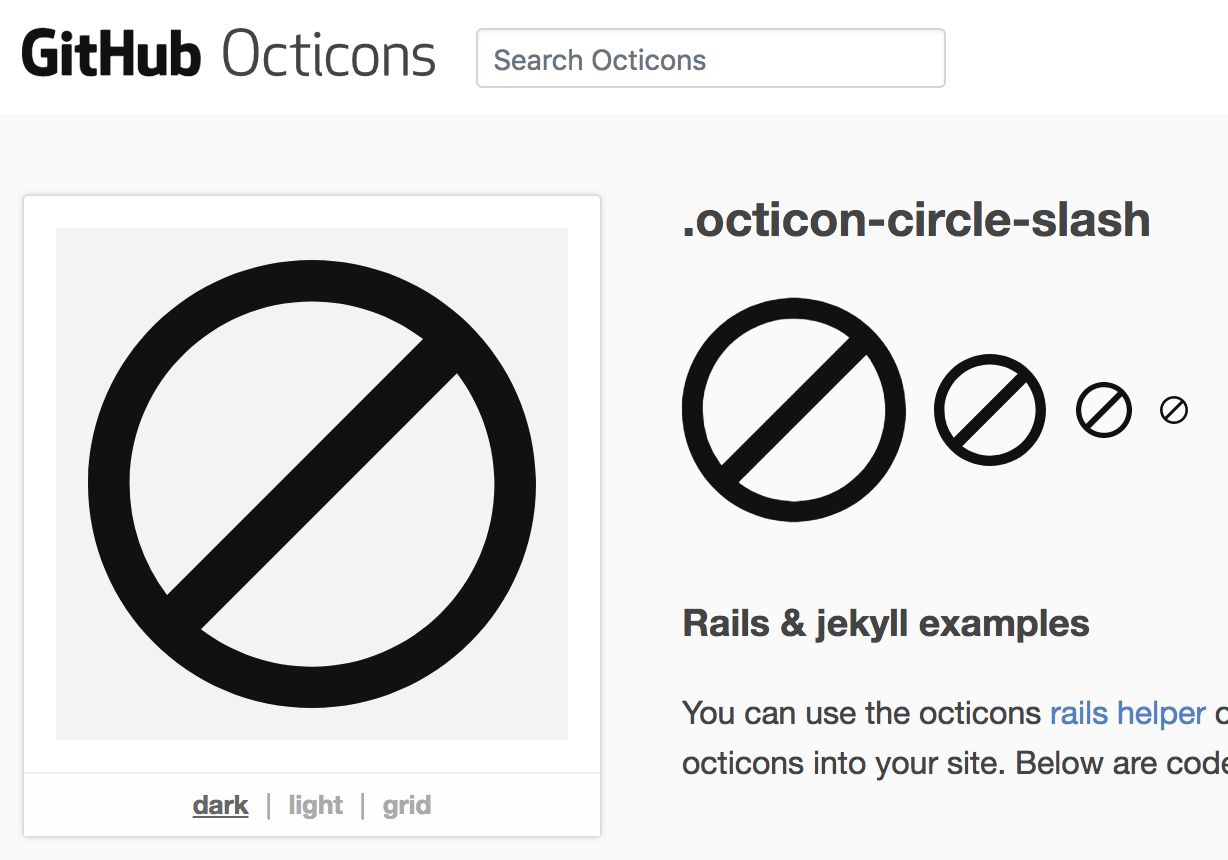Click the smallest circle-slash size sample
1228x860 pixels.
pos(1173,410)
